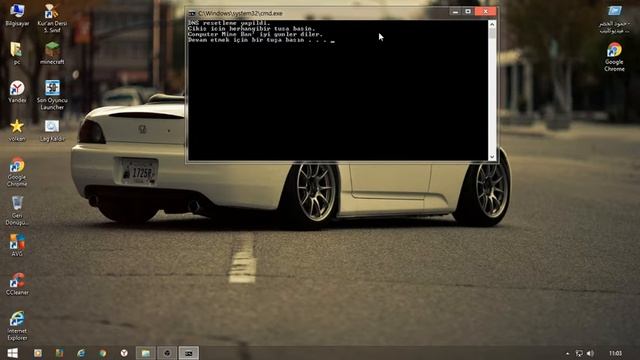This screenshot has height=360, width=640.
Task: Open the CCleaner desktop shortcut
Action: [17, 284]
